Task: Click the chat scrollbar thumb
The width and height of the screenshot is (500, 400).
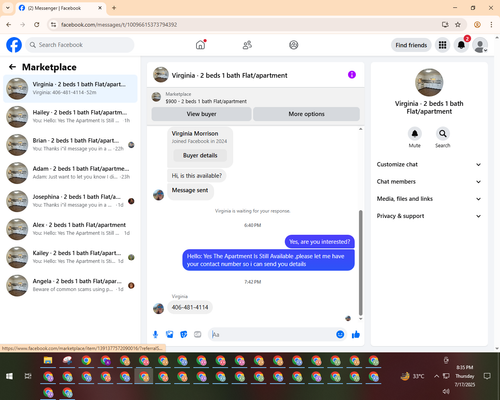Action: (x=360, y=262)
